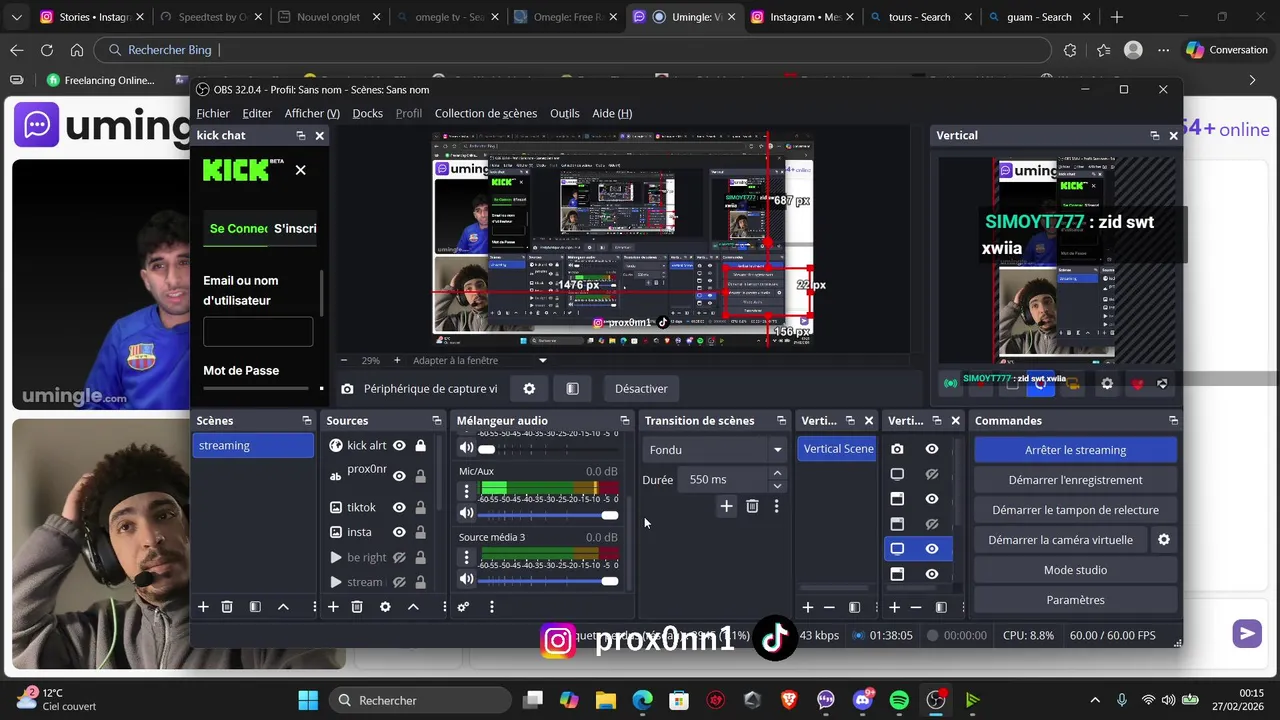Open the Fichier menu
The image size is (1280, 720).
pyautogui.click(x=213, y=114)
